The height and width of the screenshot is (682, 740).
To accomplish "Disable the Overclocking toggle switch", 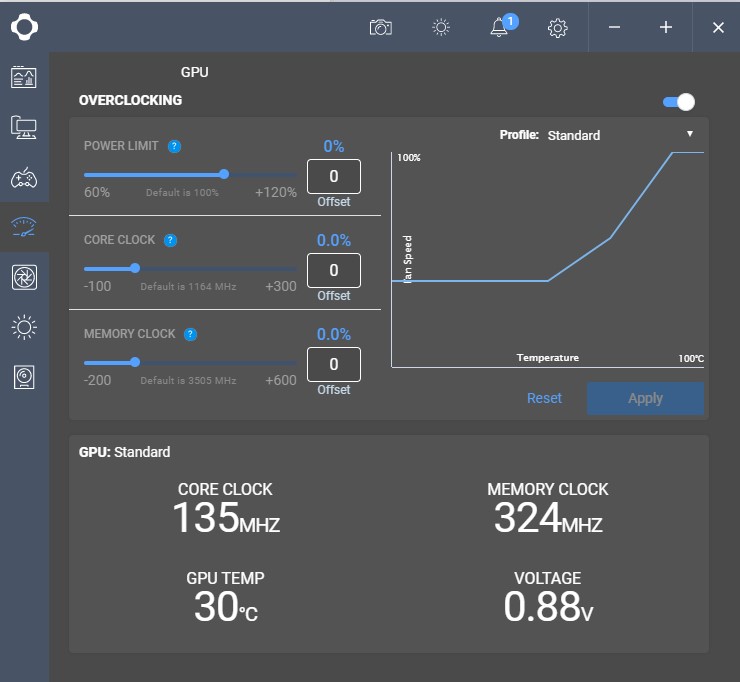I will click(678, 101).
